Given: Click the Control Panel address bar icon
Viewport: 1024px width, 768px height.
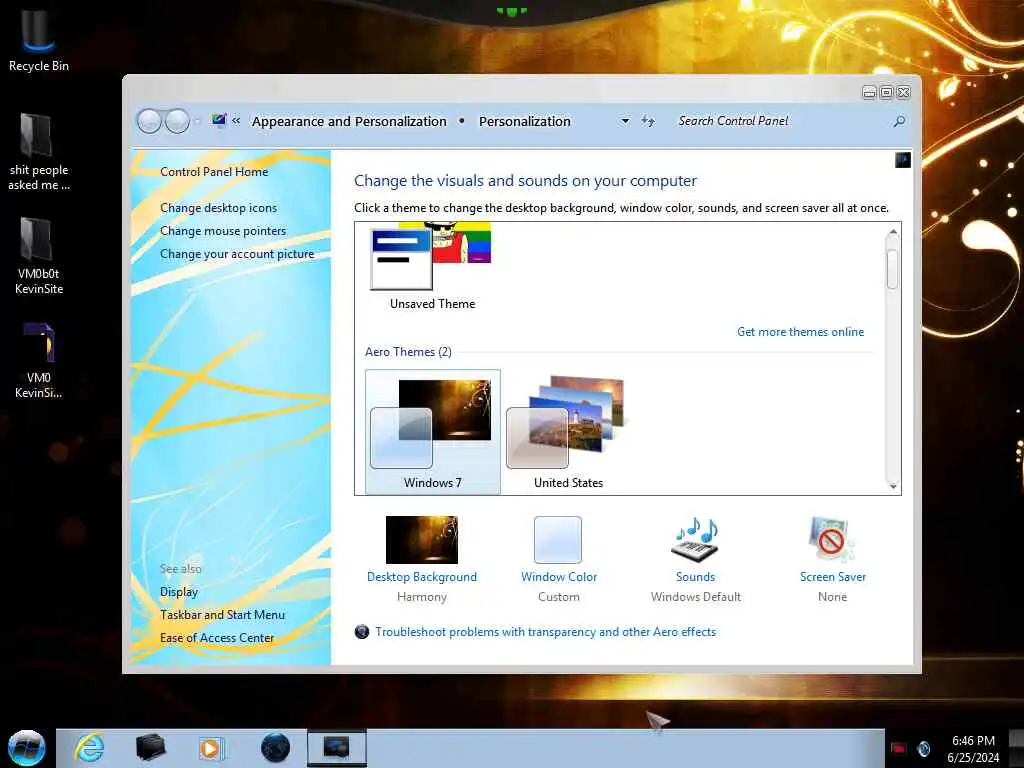Looking at the screenshot, I should pyautogui.click(x=219, y=120).
